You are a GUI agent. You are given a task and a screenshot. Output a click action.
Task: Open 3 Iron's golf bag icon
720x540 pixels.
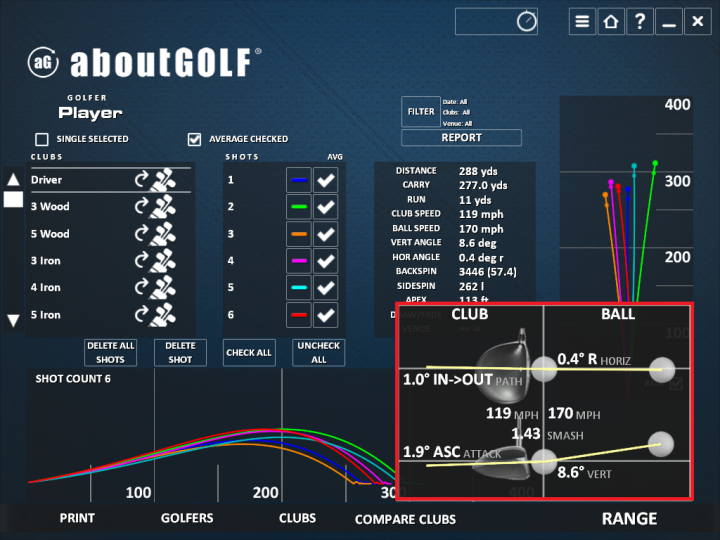(x=163, y=260)
